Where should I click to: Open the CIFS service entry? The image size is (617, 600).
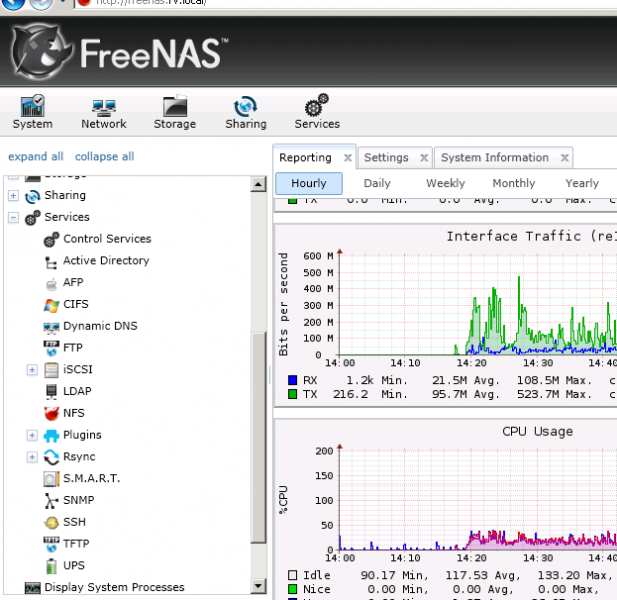click(76, 304)
